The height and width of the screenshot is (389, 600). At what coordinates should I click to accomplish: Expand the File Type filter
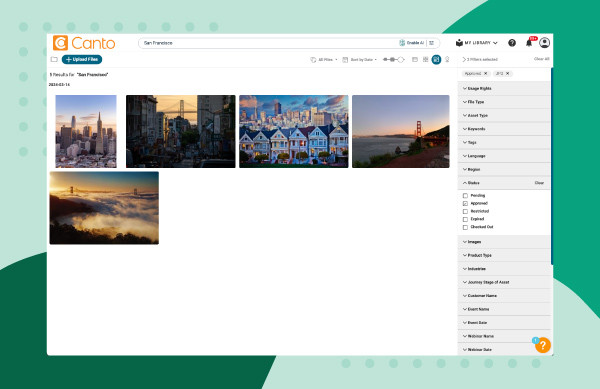pos(504,102)
